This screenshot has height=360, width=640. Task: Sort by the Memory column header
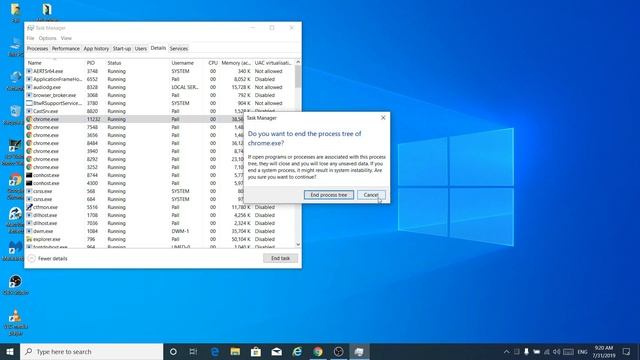236,63
